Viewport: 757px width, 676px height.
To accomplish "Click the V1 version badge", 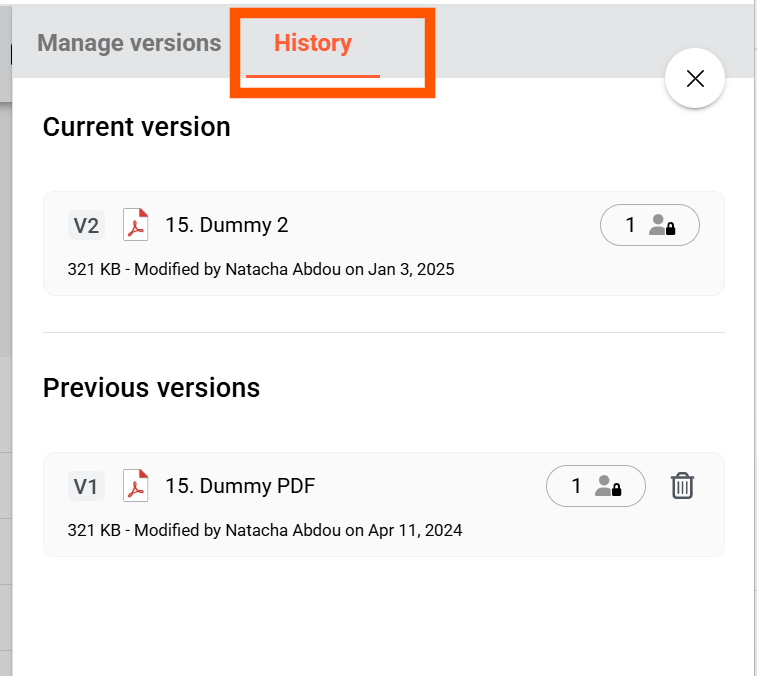I will coord(86,487).
